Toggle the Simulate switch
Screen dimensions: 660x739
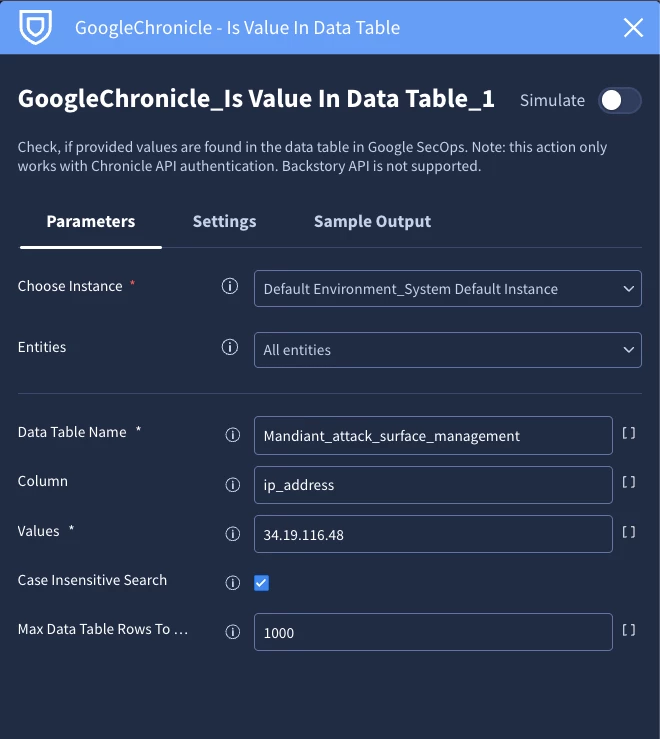(x=619, y=100)
